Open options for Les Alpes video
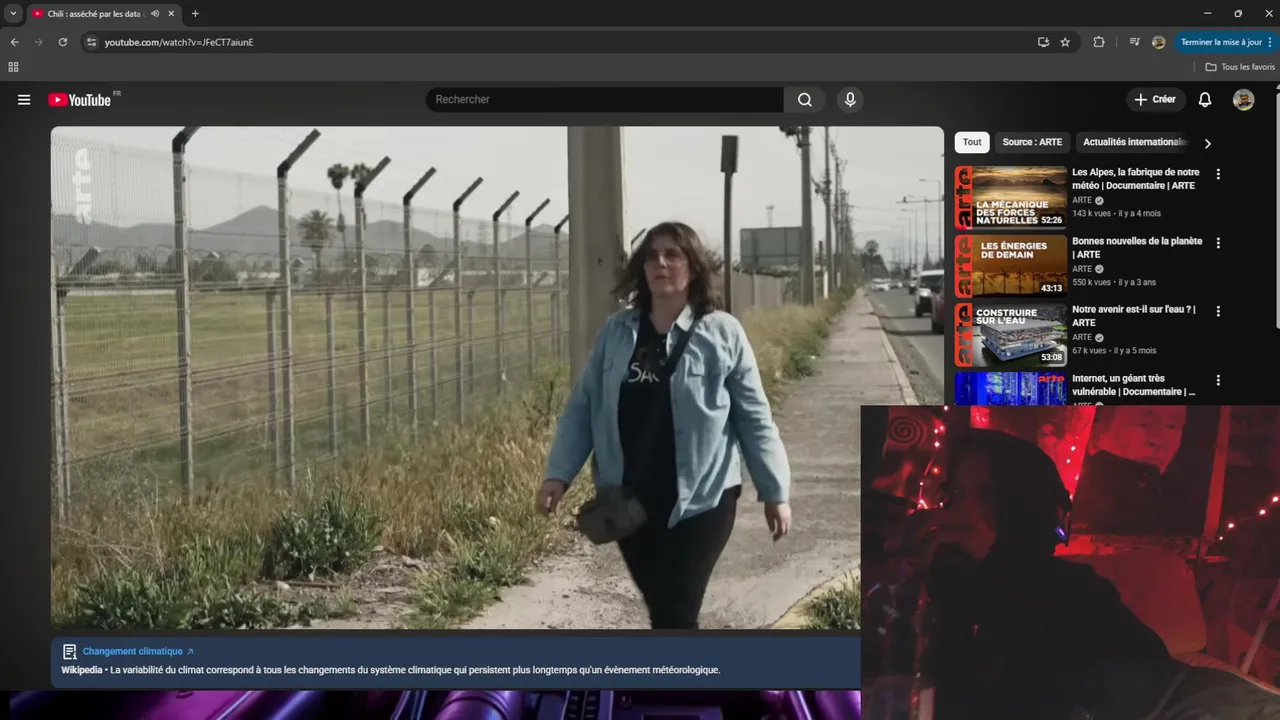Image resolution: width=1280 pixels, height=720 pixels. click(1218, 174)
